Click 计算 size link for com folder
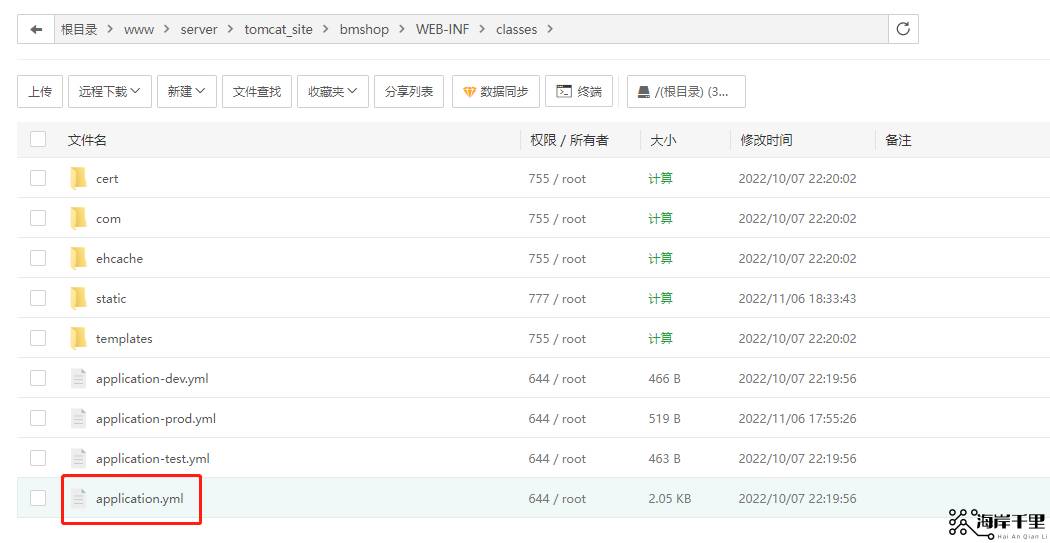This screenshot has height=543, width=1050. pos(660,219)
